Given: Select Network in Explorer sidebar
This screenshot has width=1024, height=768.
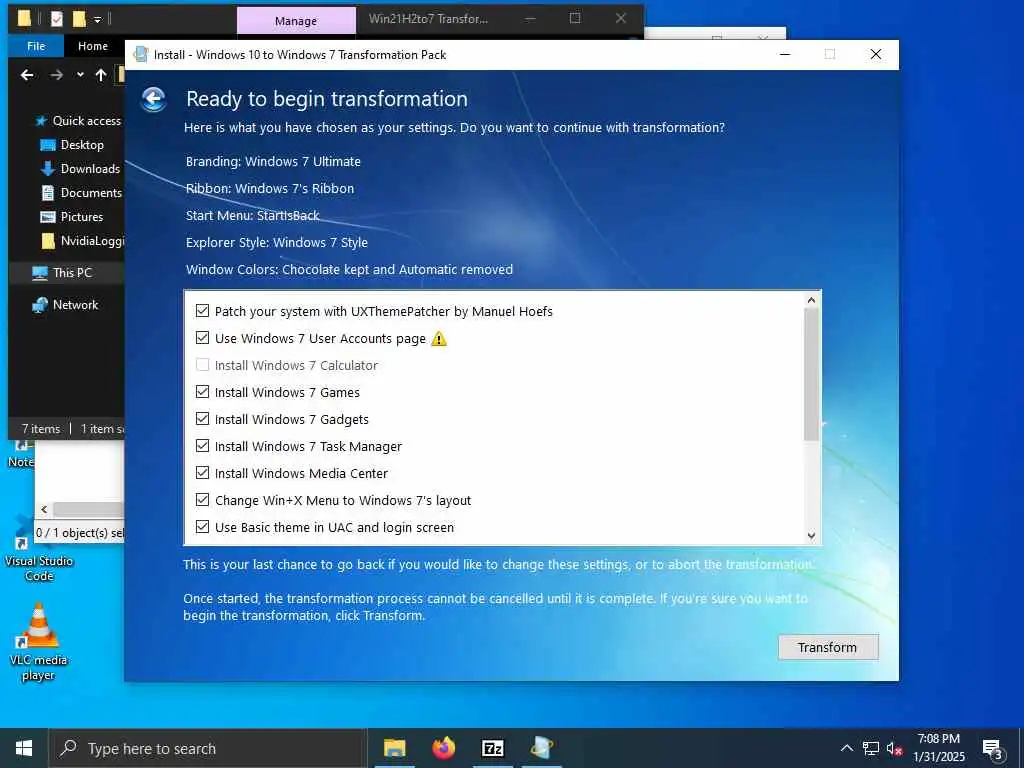Looking at the screenshot, I should tap(67, 305).
